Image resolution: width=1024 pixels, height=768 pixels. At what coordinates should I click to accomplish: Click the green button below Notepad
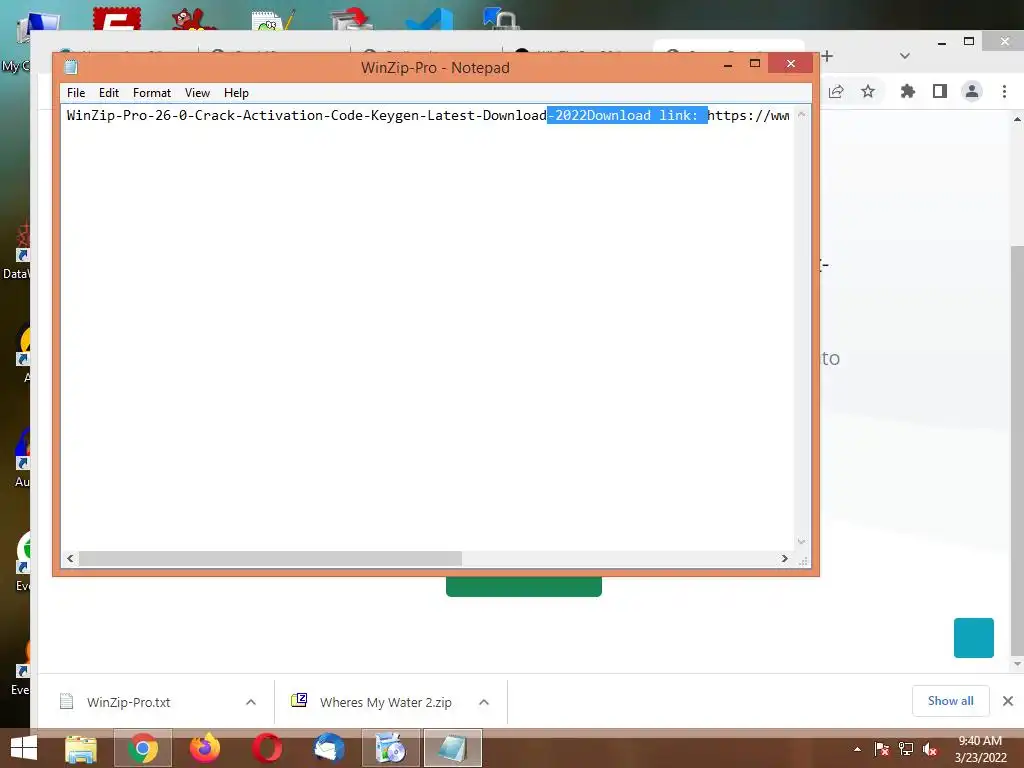(524, 586)
